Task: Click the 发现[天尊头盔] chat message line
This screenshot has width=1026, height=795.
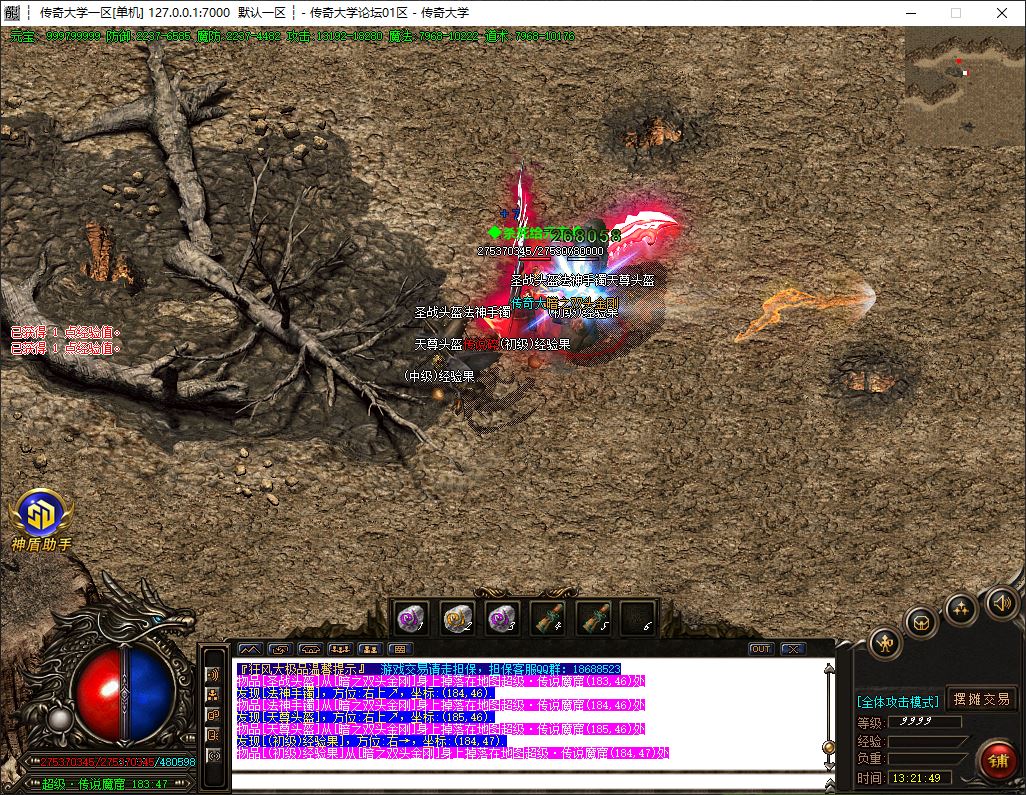Action: click(364, 717)
